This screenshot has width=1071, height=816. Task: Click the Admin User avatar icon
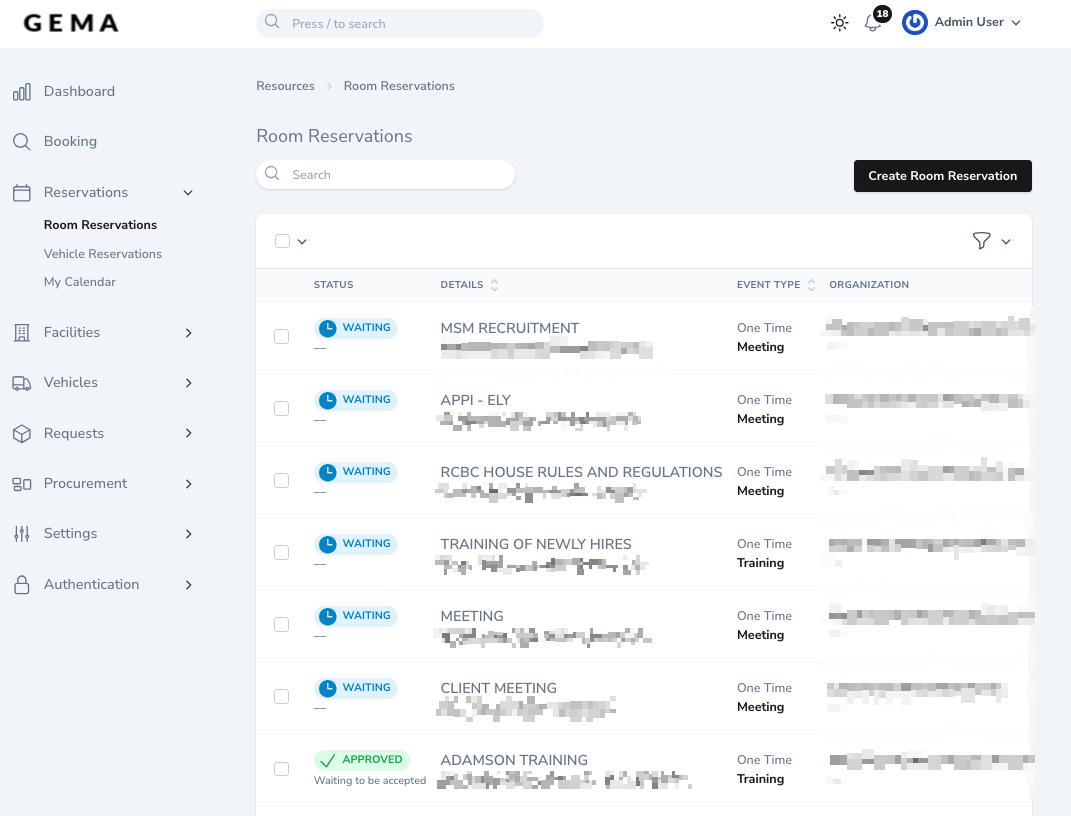click(914, 22)
